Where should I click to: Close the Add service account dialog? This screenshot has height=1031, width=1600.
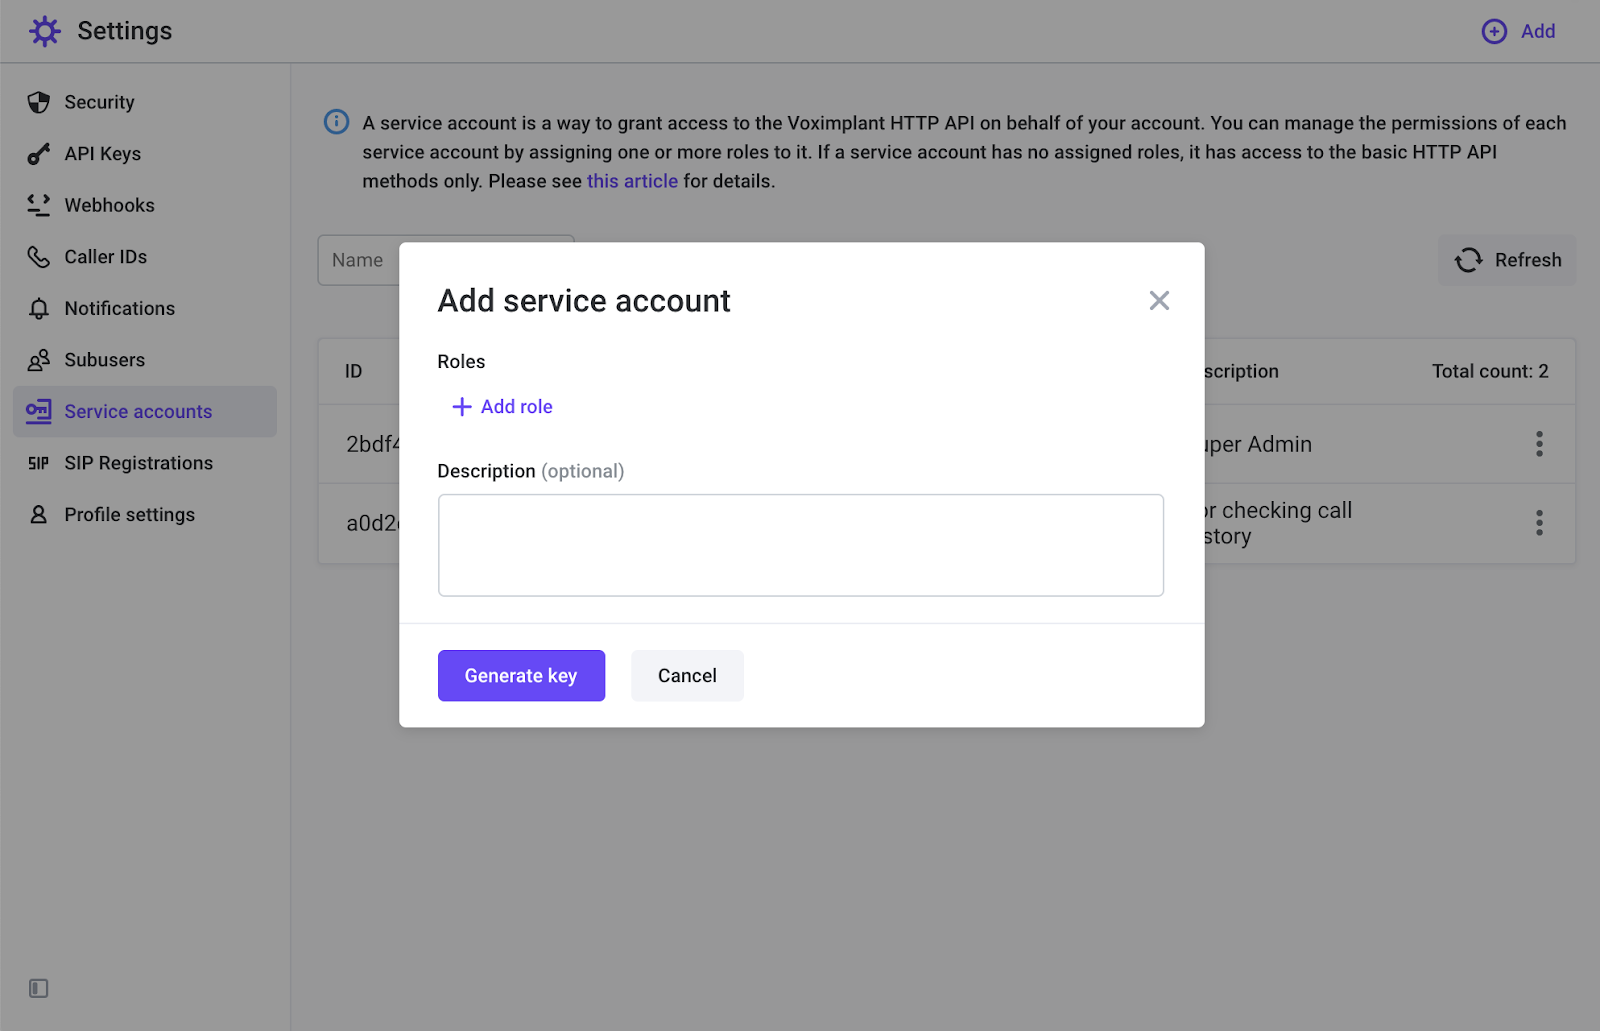coord(1159,301)
